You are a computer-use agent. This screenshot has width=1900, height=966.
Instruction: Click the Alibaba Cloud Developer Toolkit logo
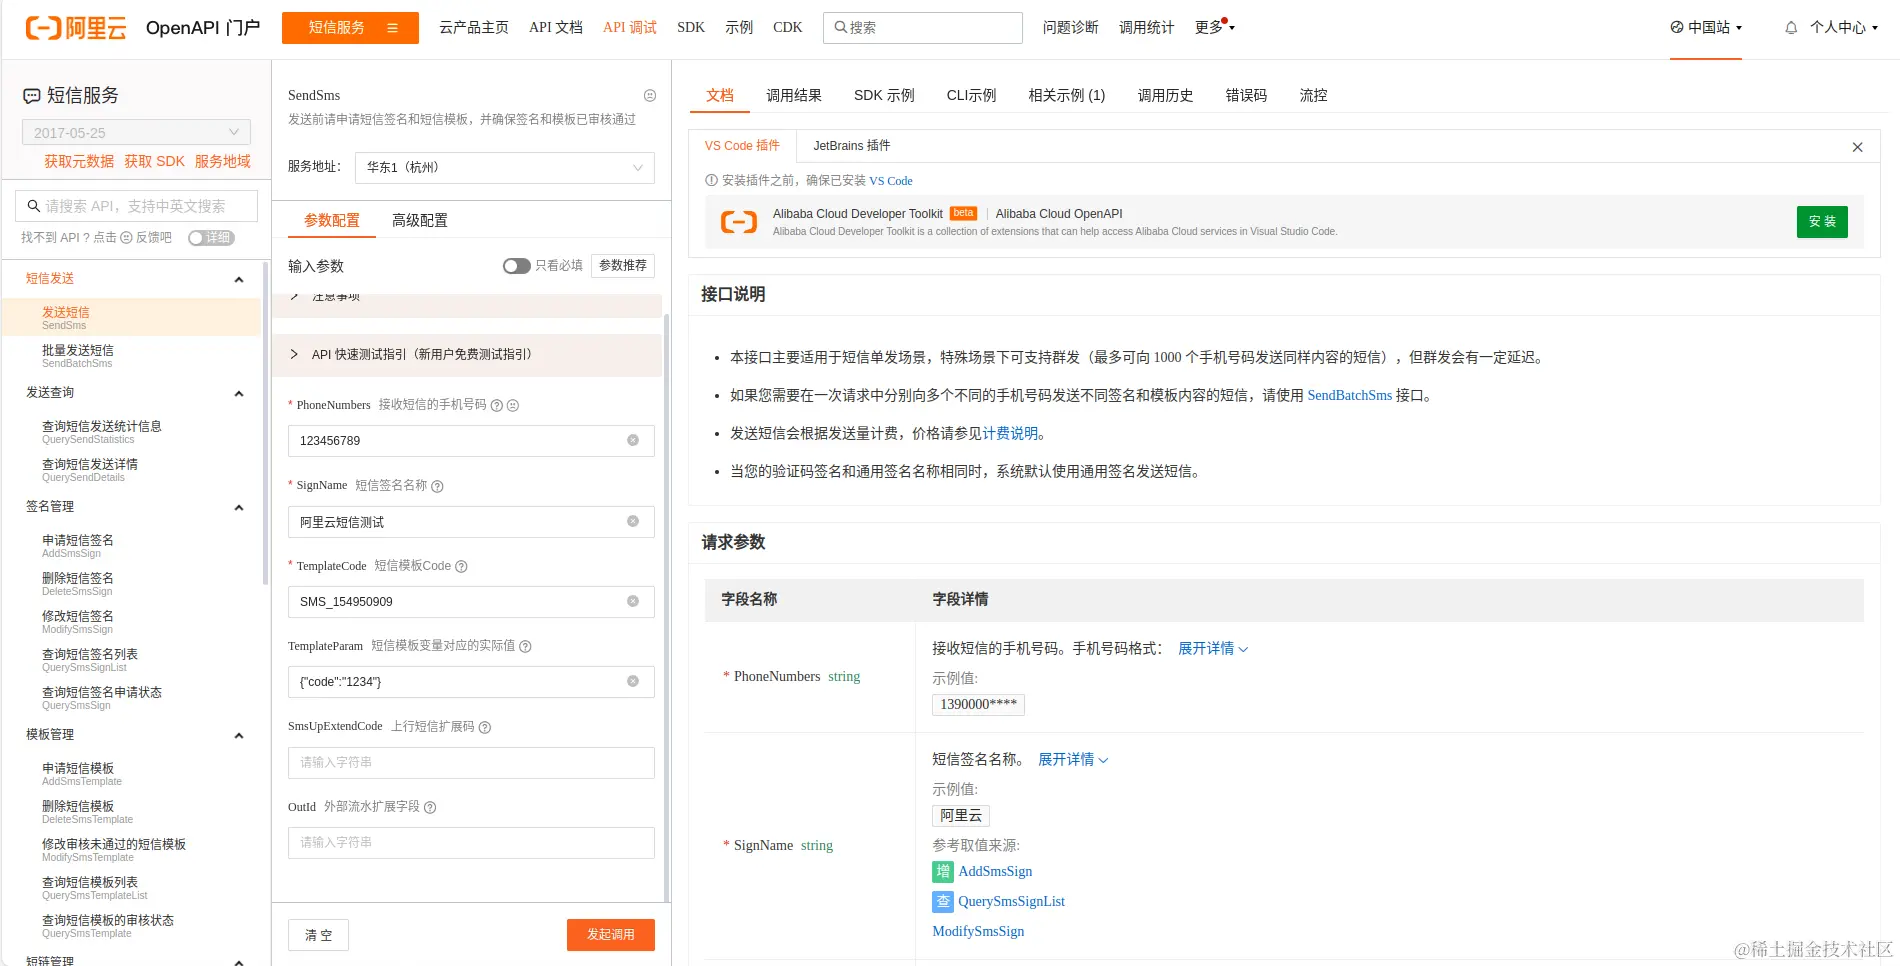tap(739, 222)
